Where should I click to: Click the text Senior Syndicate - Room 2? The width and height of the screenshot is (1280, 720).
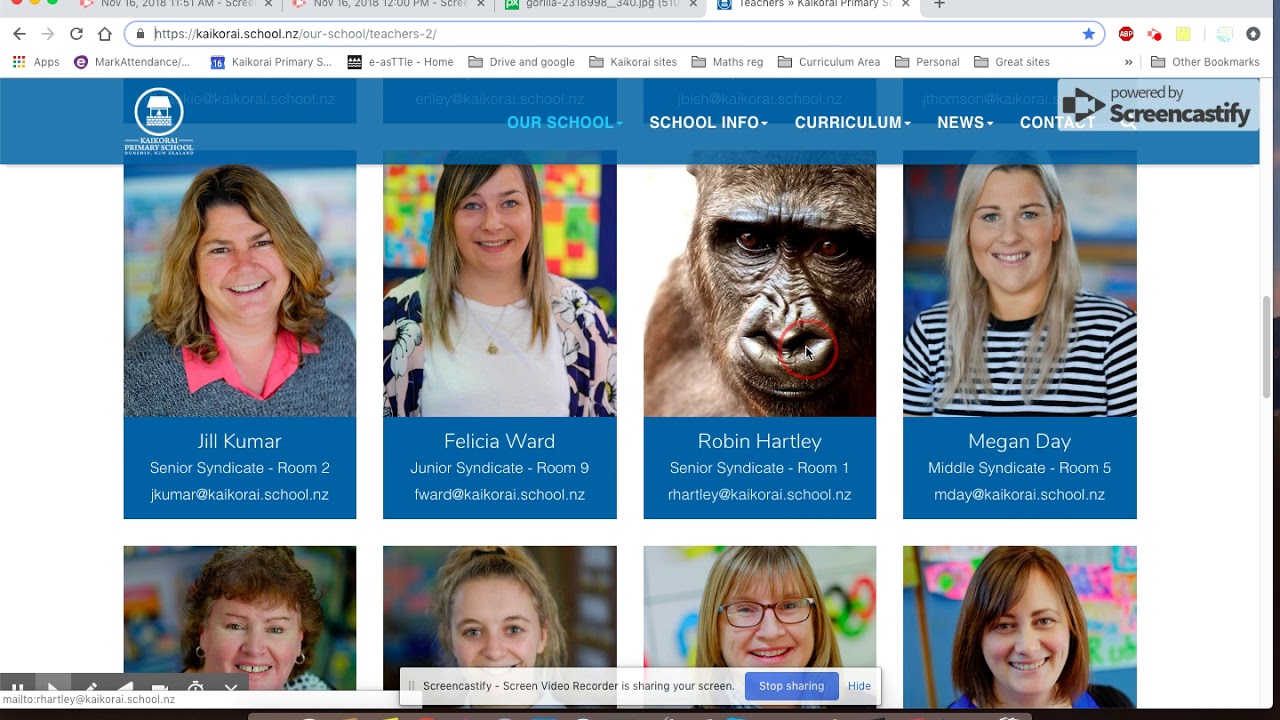[240, 468]
